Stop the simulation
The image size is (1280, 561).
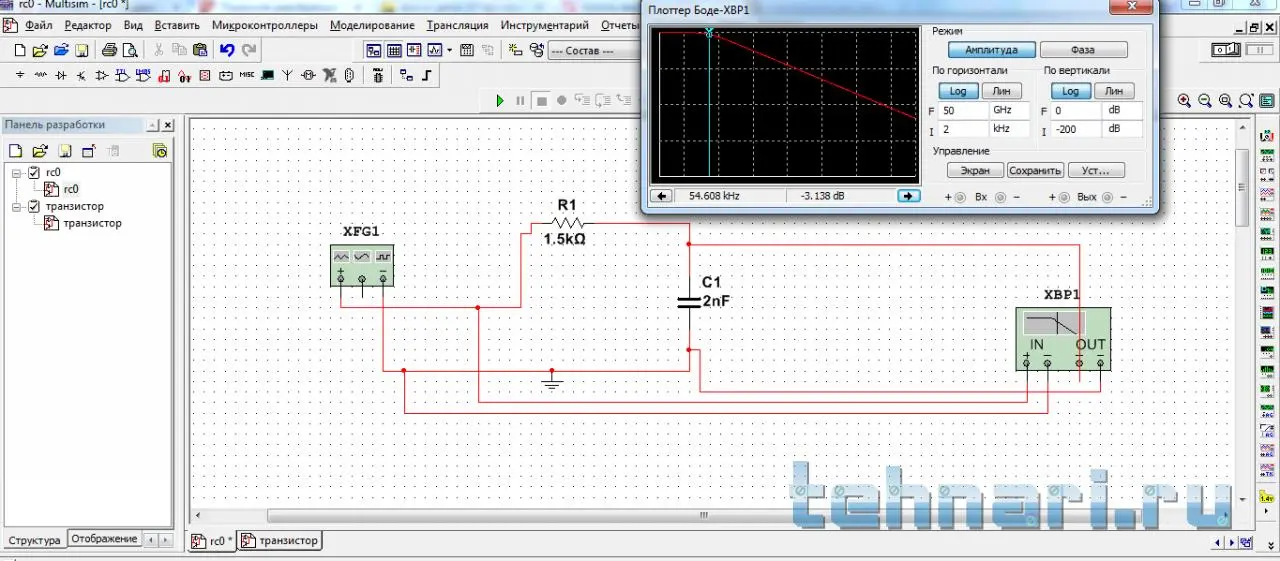point(541,100)
